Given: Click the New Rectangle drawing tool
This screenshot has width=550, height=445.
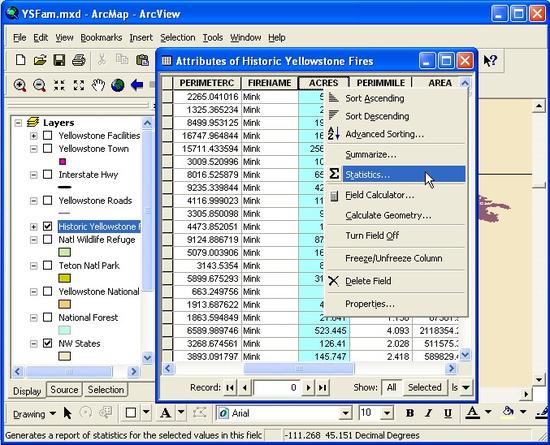Looking at the screenshot, I should click(131, 413).
